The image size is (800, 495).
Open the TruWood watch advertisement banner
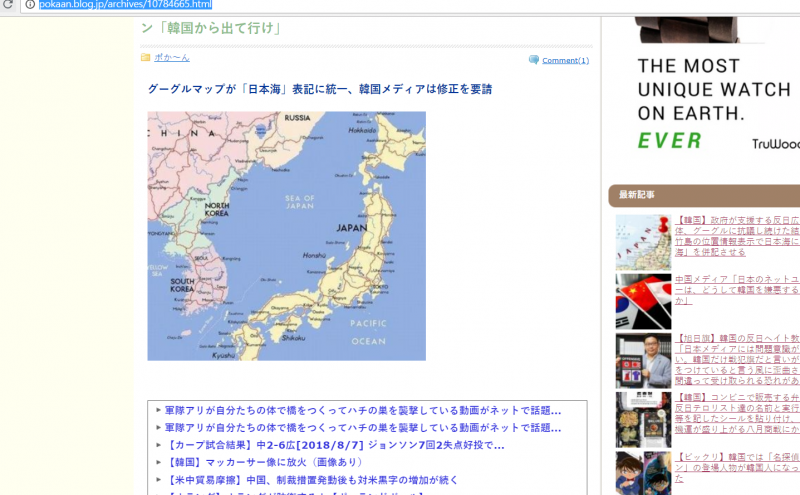717,90
